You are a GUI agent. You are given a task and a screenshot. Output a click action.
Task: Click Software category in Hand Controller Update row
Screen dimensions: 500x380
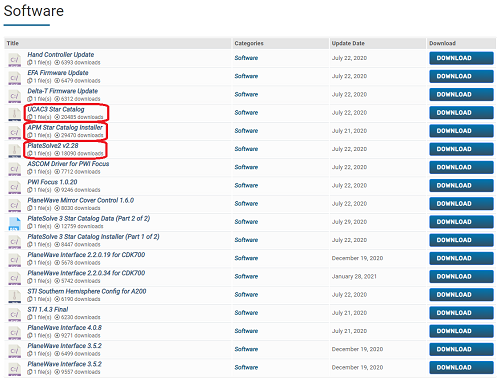click(x=246, y=58)
